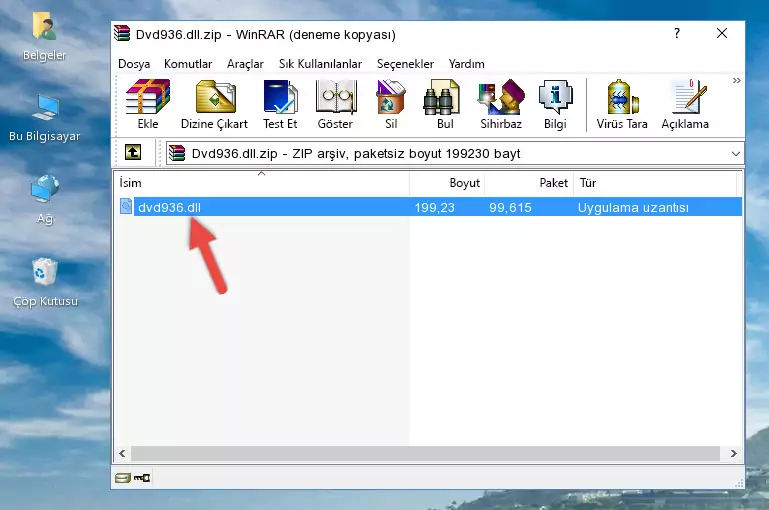Extract files with Dizine Çıkart
This screenshot has width=769, height=510.
point(214,104)
